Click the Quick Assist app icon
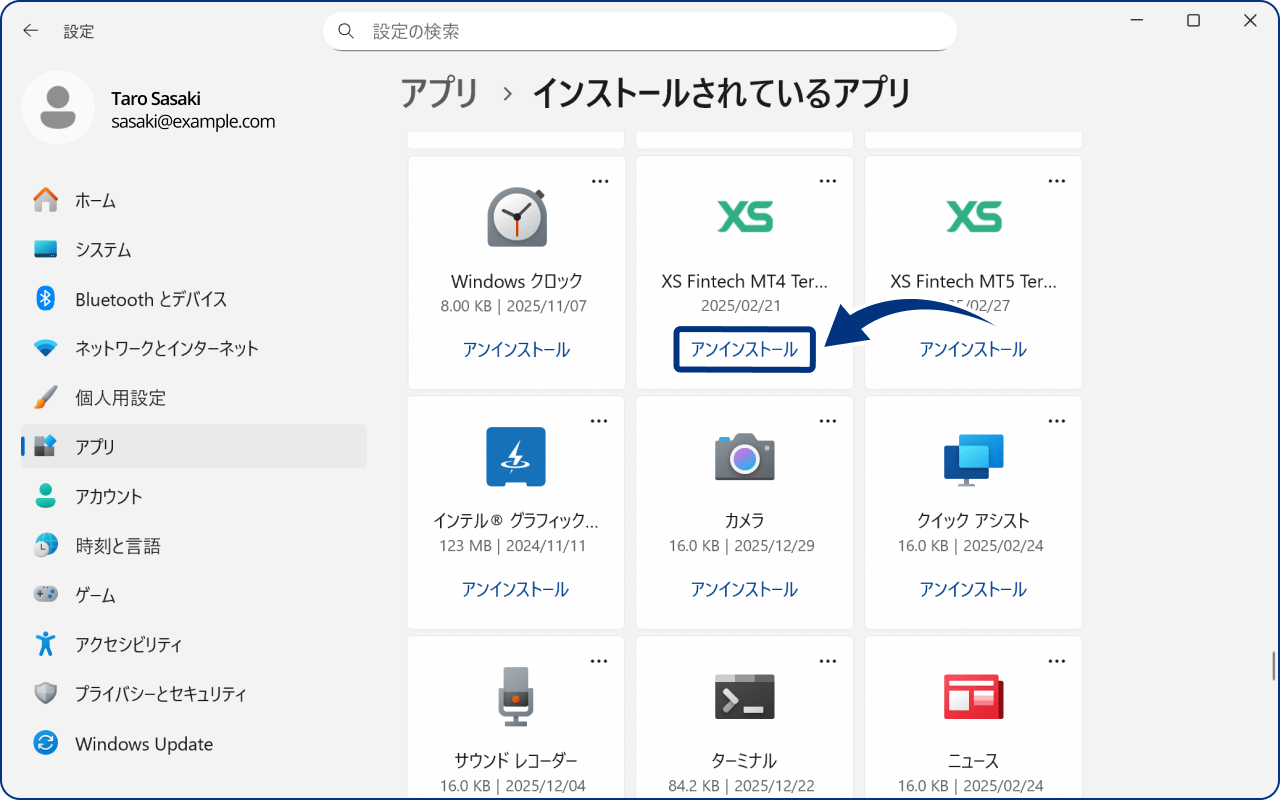The width and height of the screenshot is (1280, 800). coord(973,457)
